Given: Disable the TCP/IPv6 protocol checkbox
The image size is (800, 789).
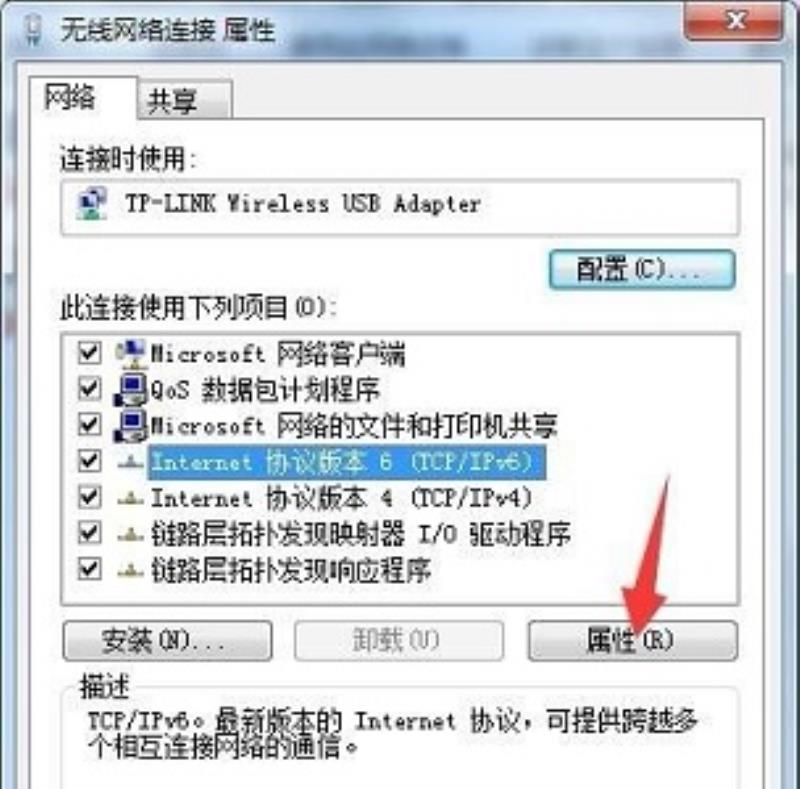Looking at the screenshot, I should [x=89, y=461].
